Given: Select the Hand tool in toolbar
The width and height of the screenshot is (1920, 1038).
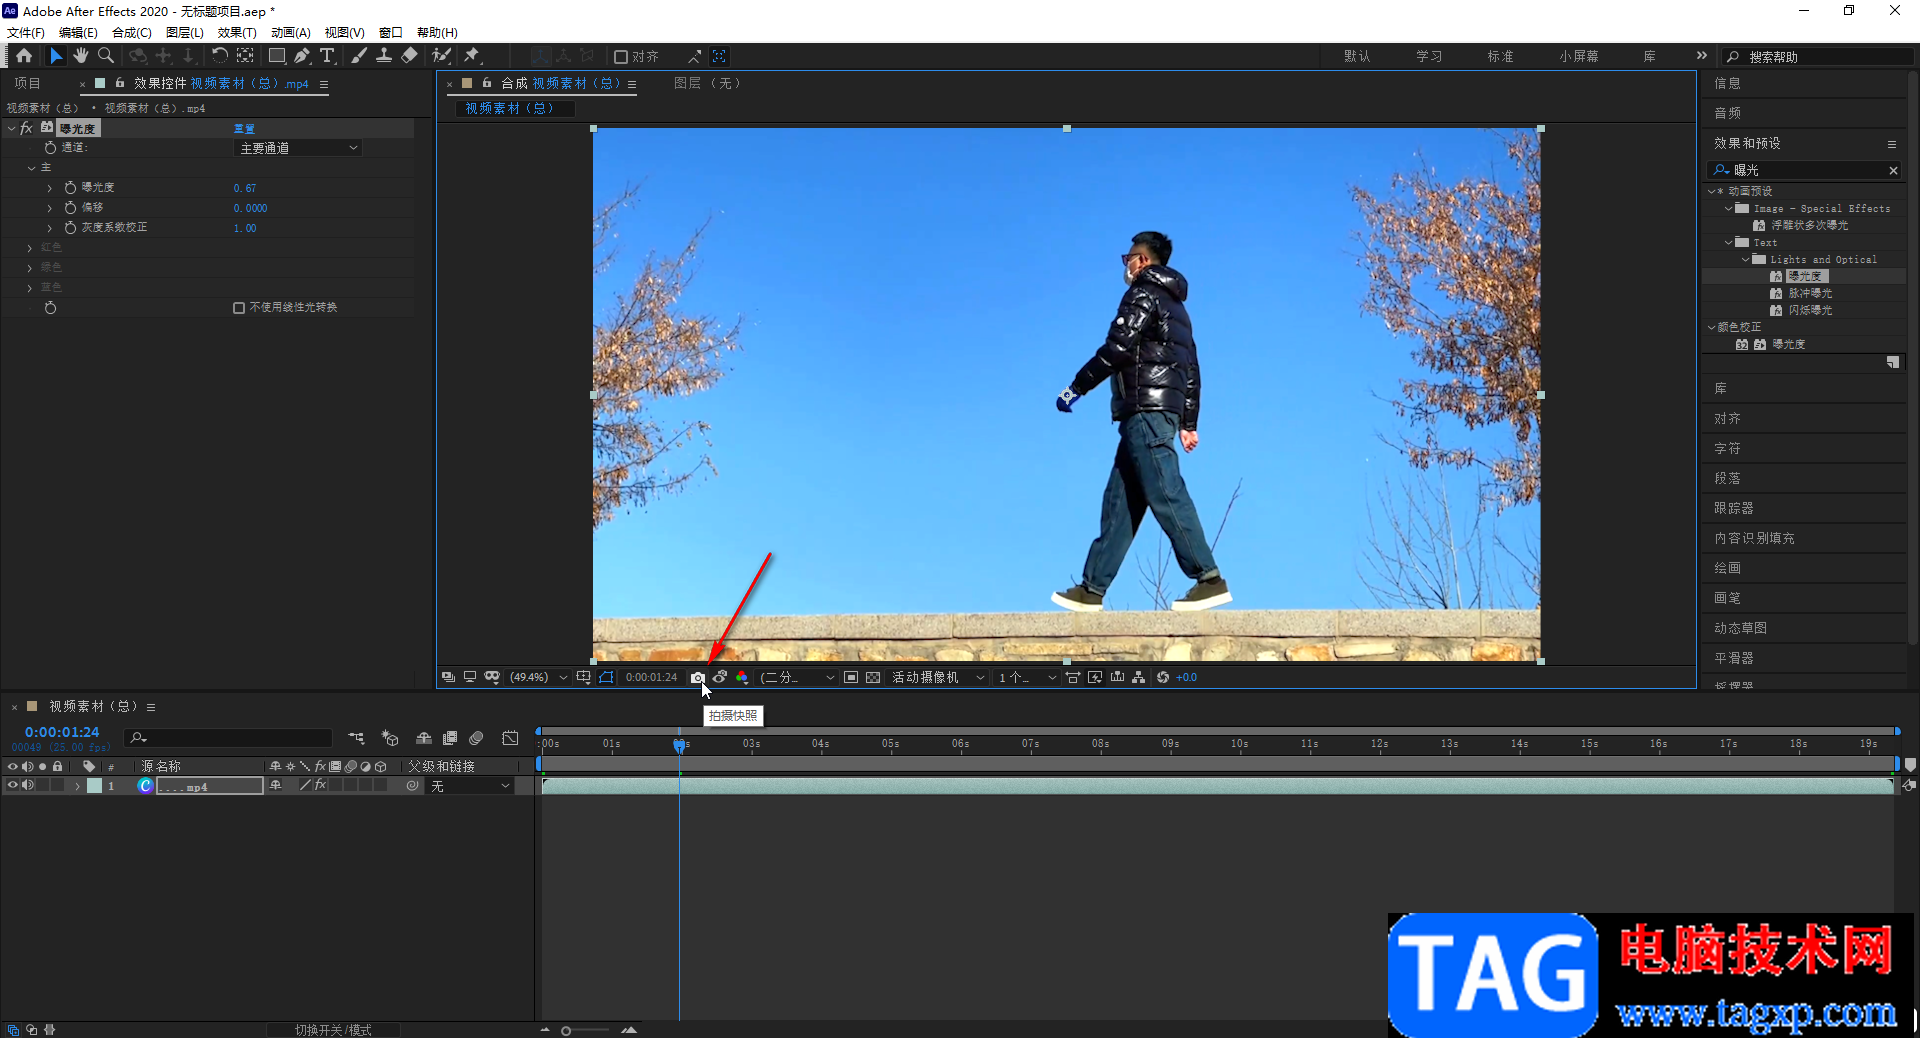Looking at the screenshot, I should pyautogui.click(x=81, y=56).
